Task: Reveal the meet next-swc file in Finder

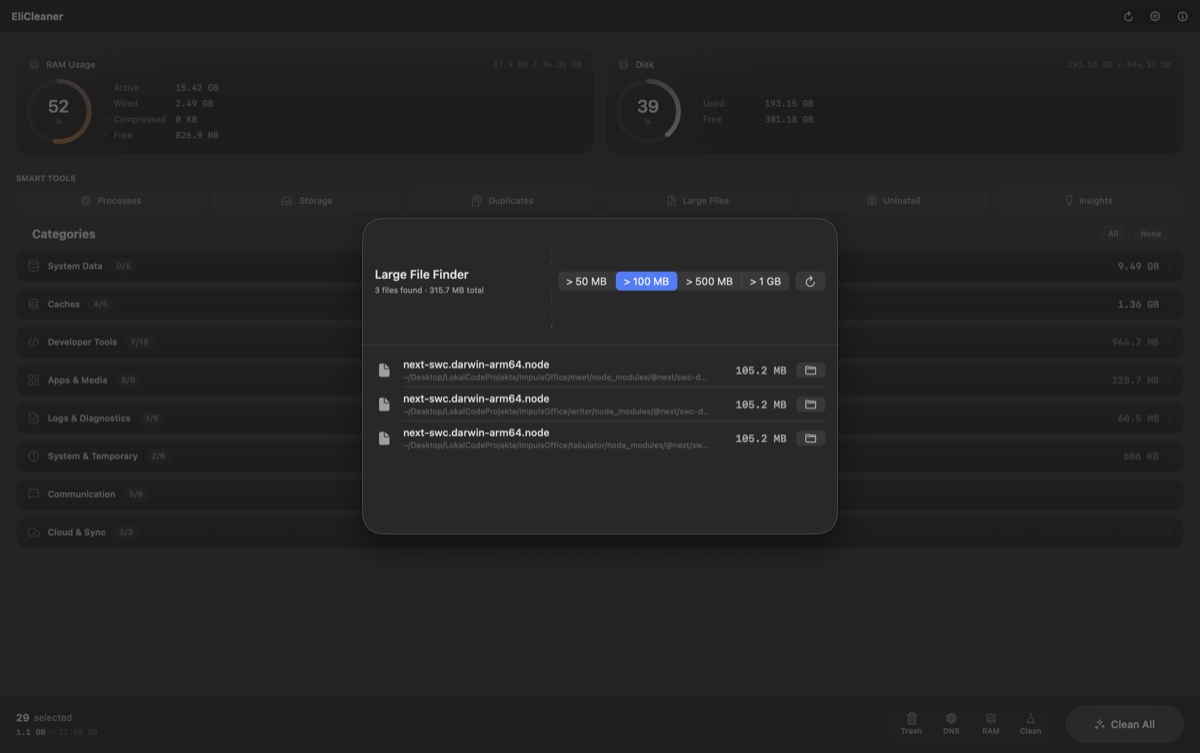Action: pos(810,370)
